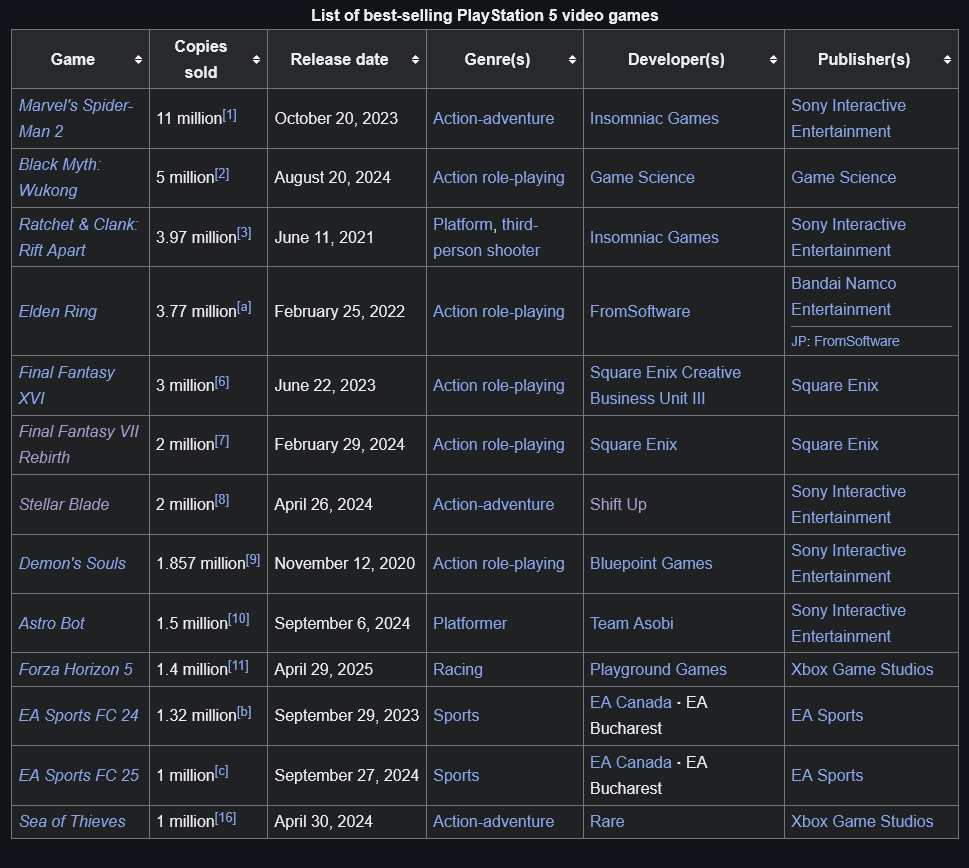Image resolution: width=969 pixels, height=868 pixels.
Task: Open Marvel's Spider-Man 2 game link
Action: pos(75,118)
